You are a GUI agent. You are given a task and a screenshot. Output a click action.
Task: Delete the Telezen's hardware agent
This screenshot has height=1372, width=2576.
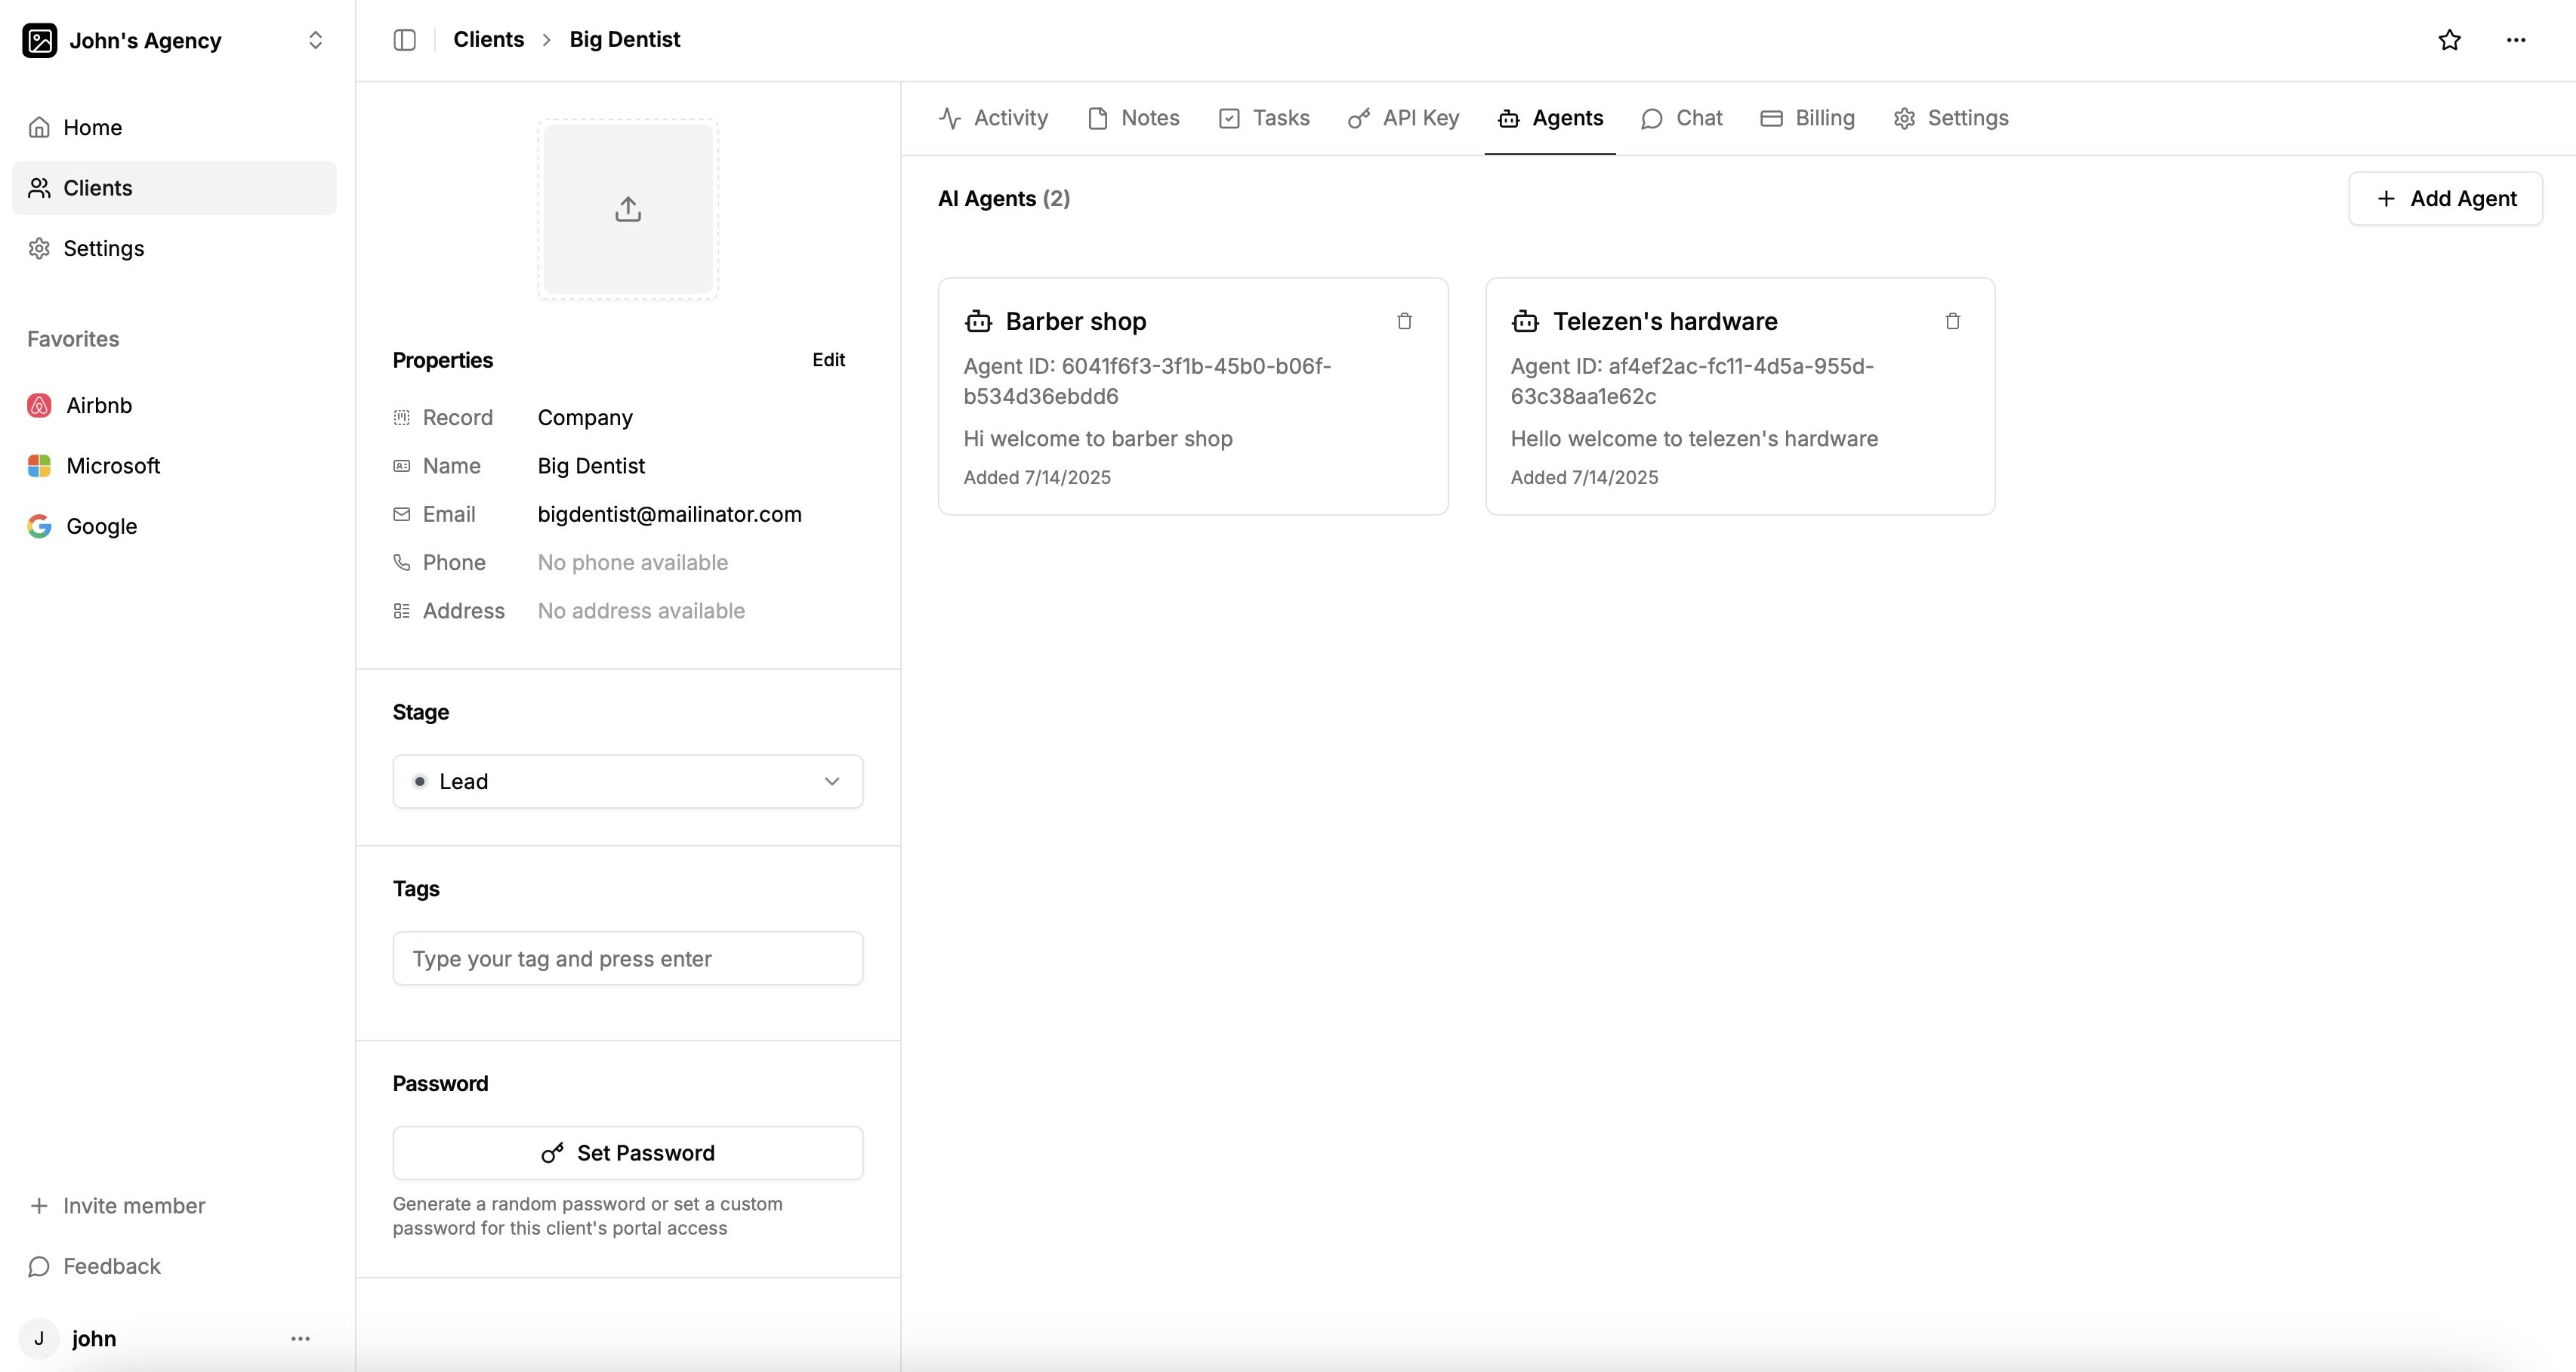pyautogui.click(x=1952, y=321)
